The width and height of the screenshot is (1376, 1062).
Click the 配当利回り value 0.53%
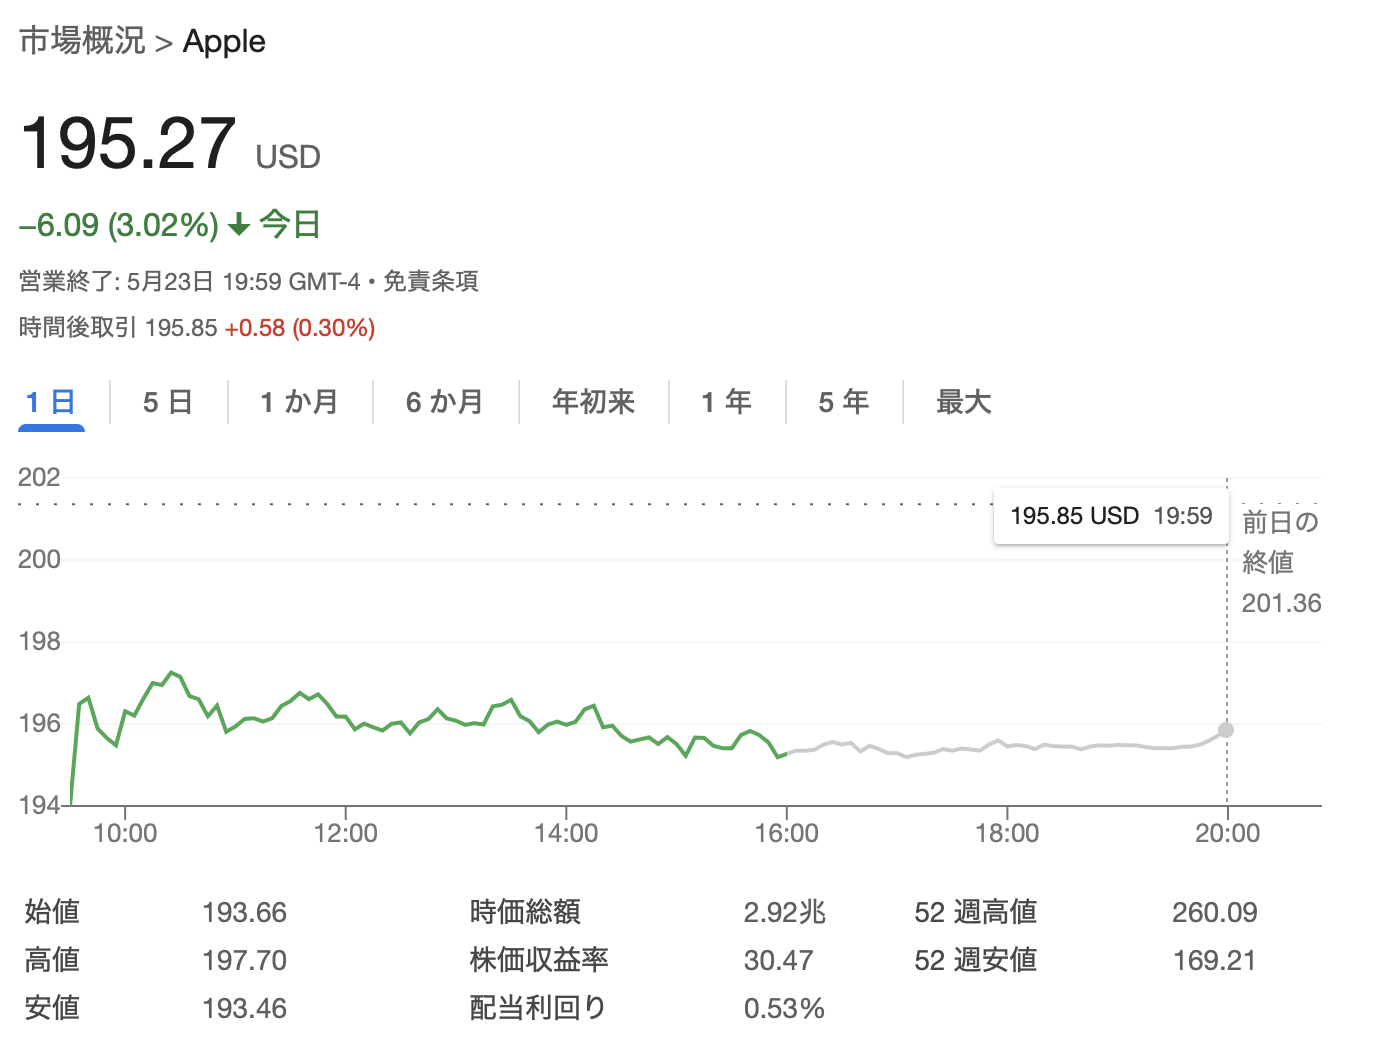[784, 1008]
